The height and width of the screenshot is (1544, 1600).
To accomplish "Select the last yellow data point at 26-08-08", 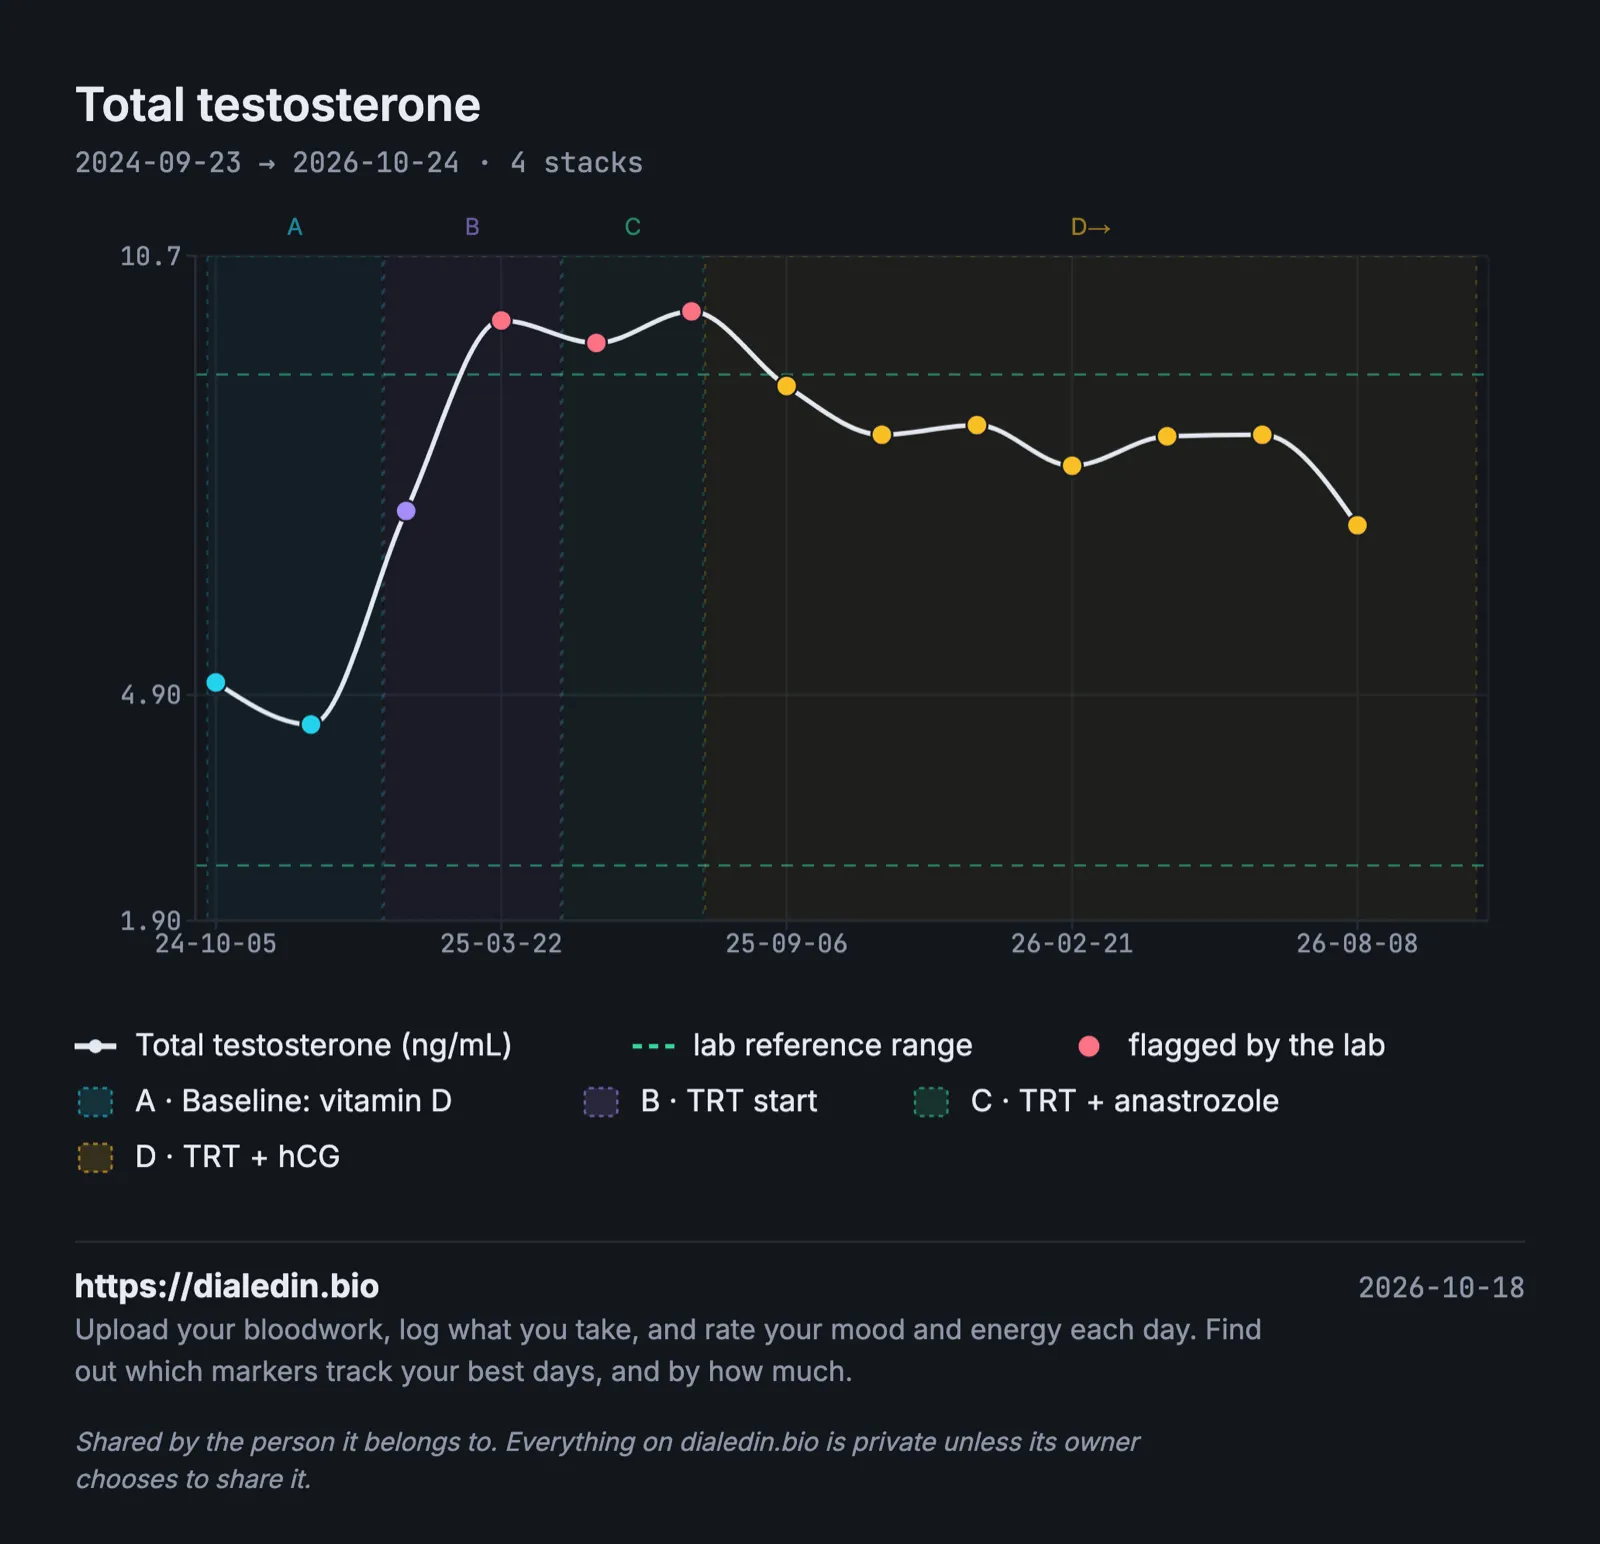I will click(1357, 525).
